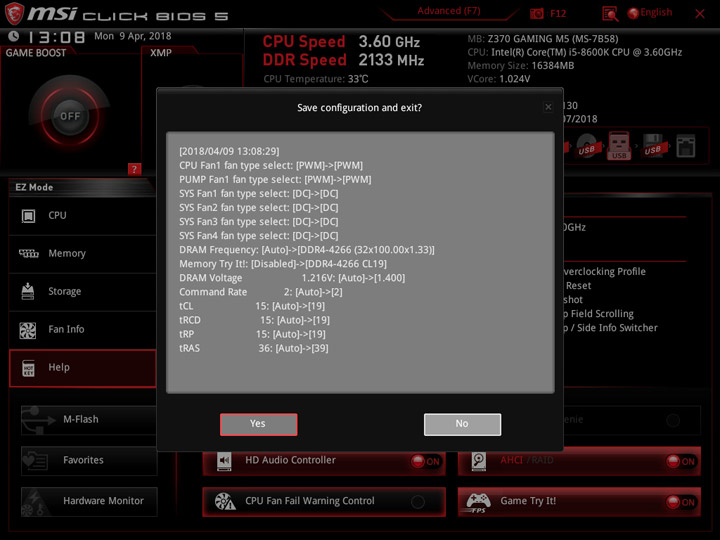Select the Help section
The height and width of the screenshot is (540, 720).
tap(82, 368)
